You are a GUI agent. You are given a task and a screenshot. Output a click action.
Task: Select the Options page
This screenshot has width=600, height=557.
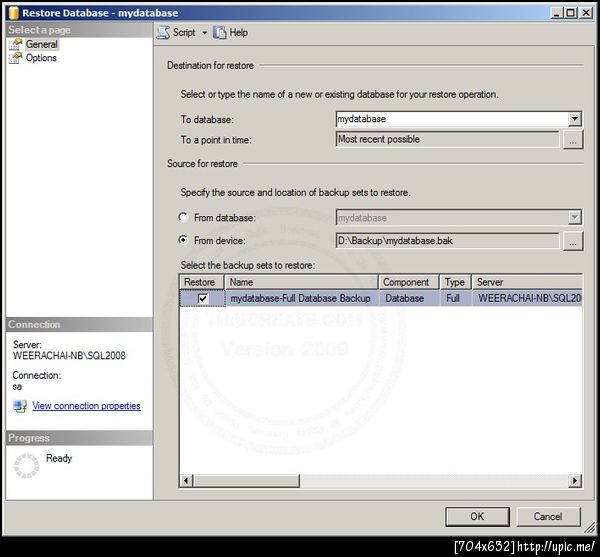pos(41,58)
